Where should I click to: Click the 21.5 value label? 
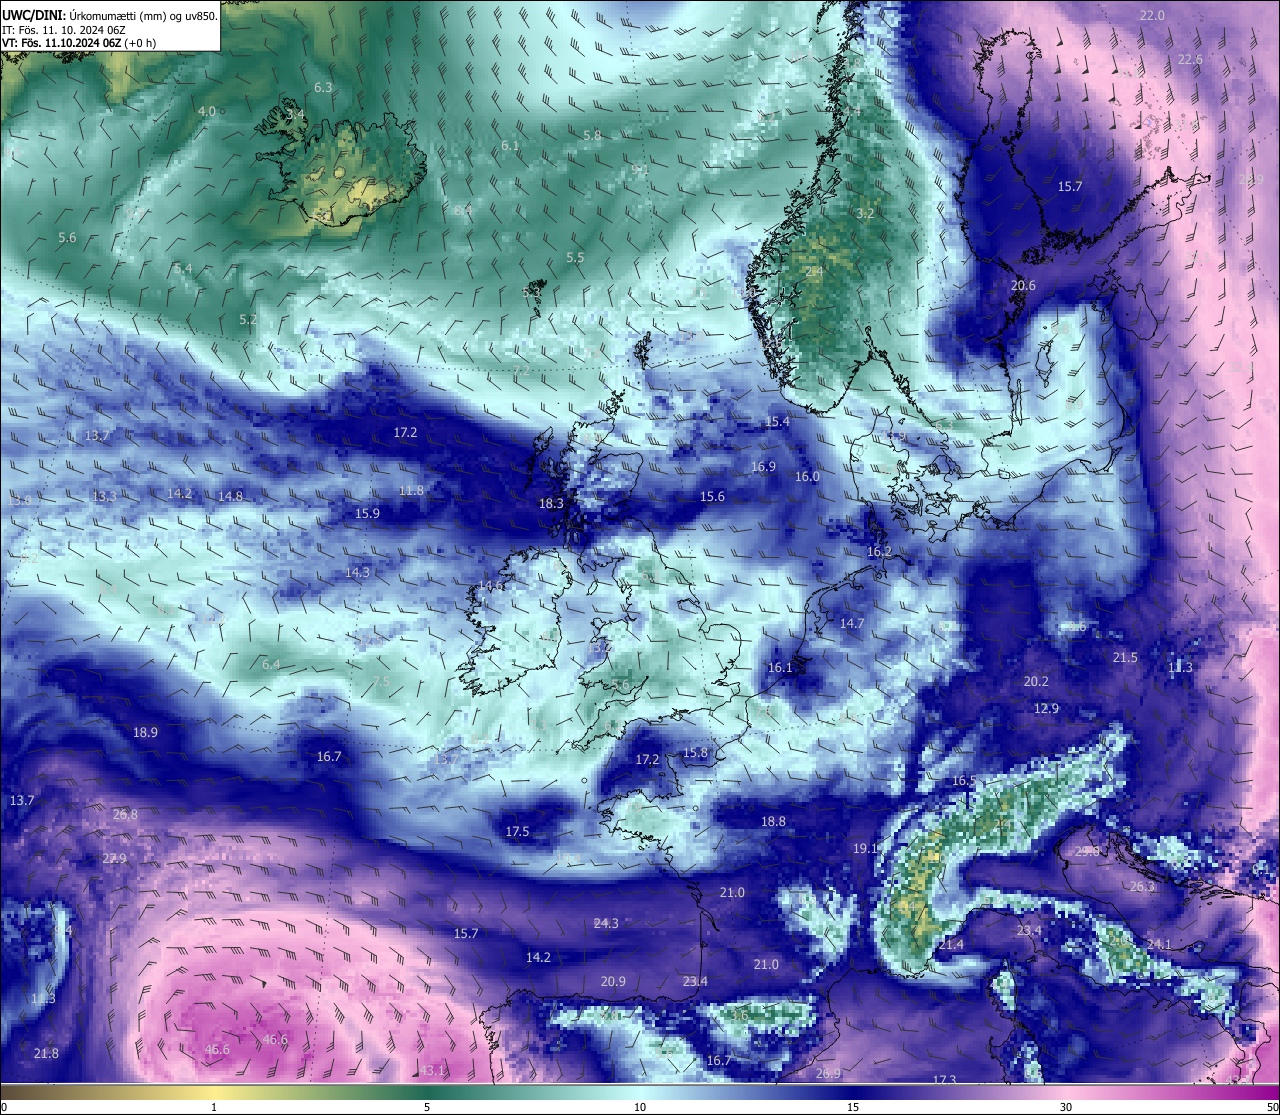(1125, 657)
